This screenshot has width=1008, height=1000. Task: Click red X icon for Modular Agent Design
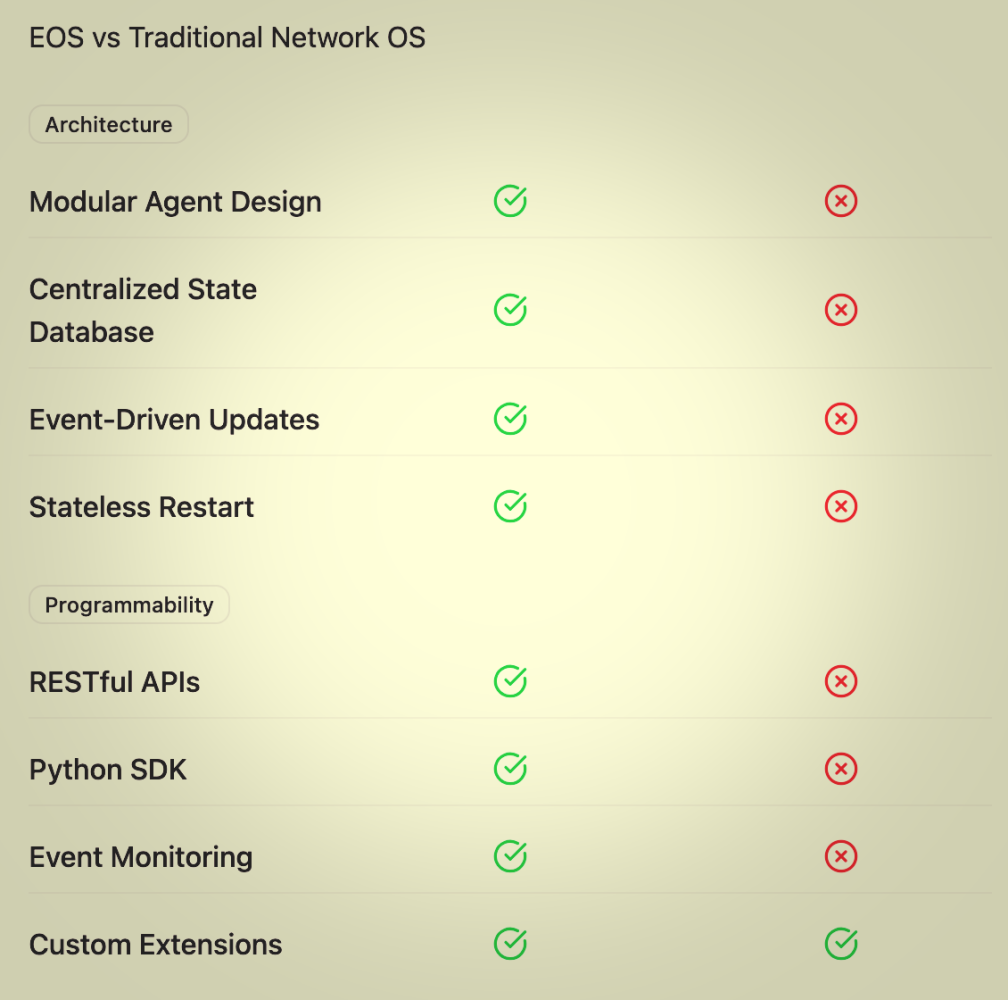841,201
